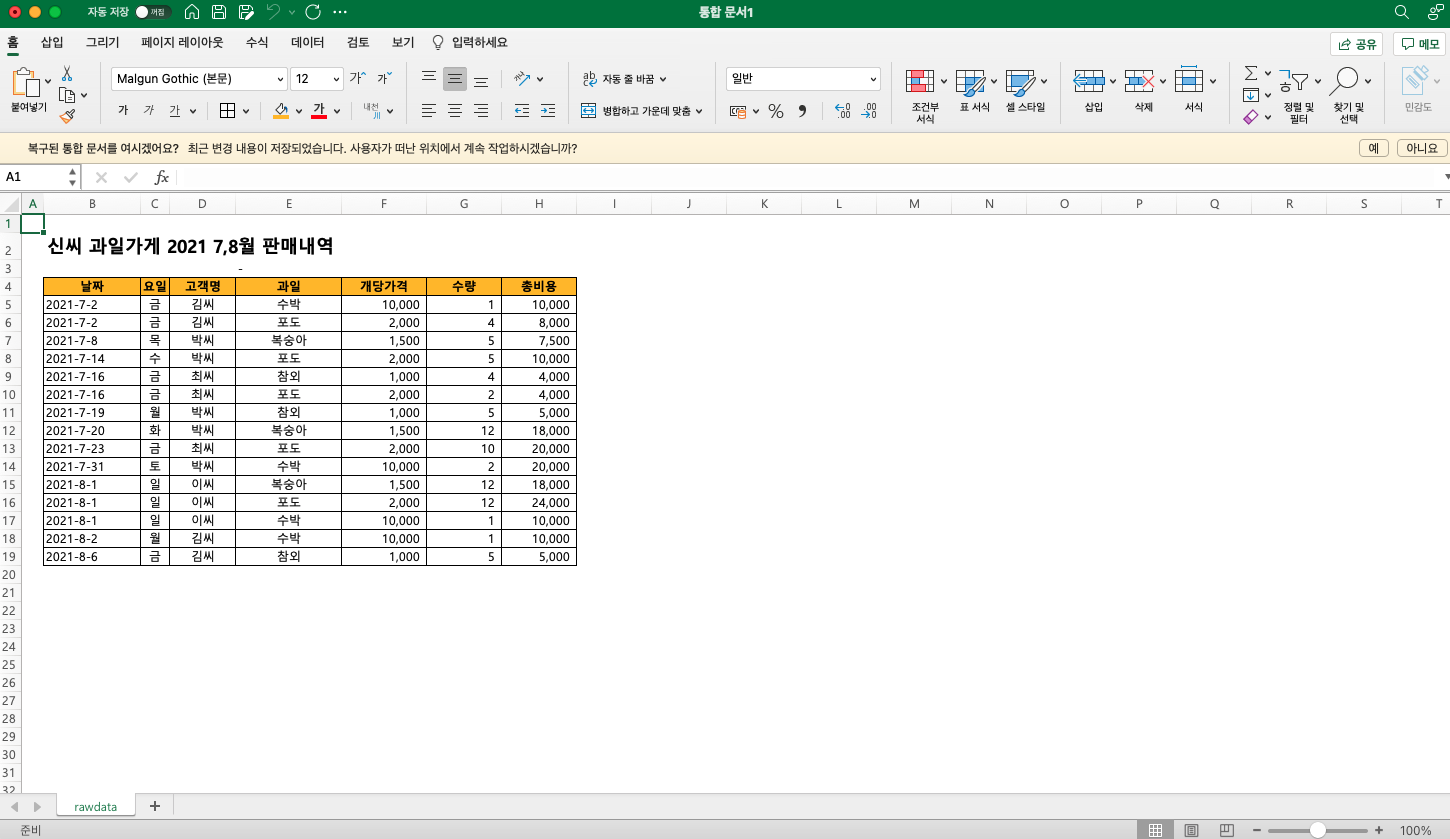Click the 공유 (Share) button
This screenshot has height=839, width=1450.
(x=1356, y=44)
